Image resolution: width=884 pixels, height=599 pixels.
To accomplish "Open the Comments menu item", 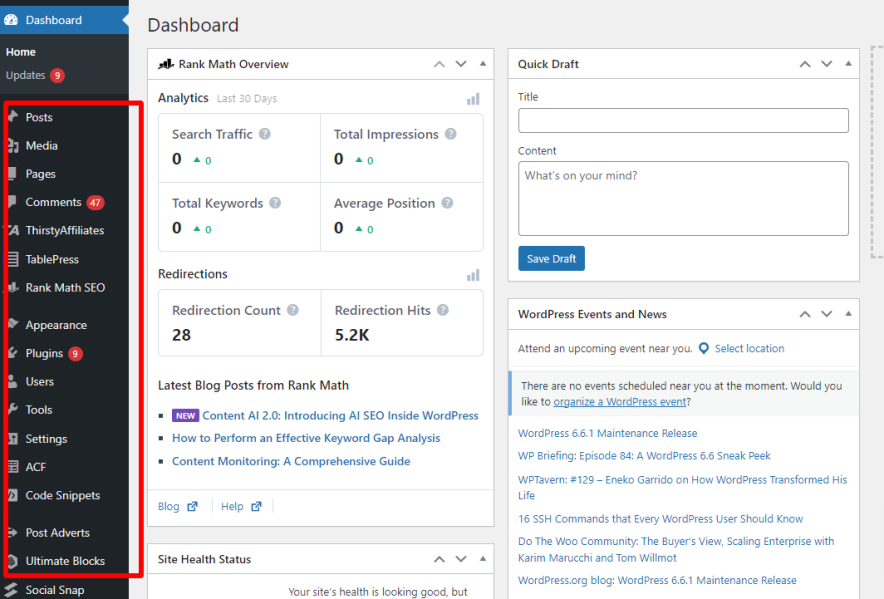I will (x=53, y=202).
